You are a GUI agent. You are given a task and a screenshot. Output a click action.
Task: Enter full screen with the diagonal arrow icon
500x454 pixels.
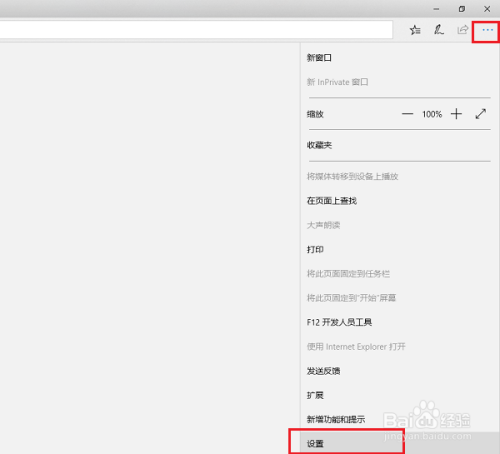481,114
